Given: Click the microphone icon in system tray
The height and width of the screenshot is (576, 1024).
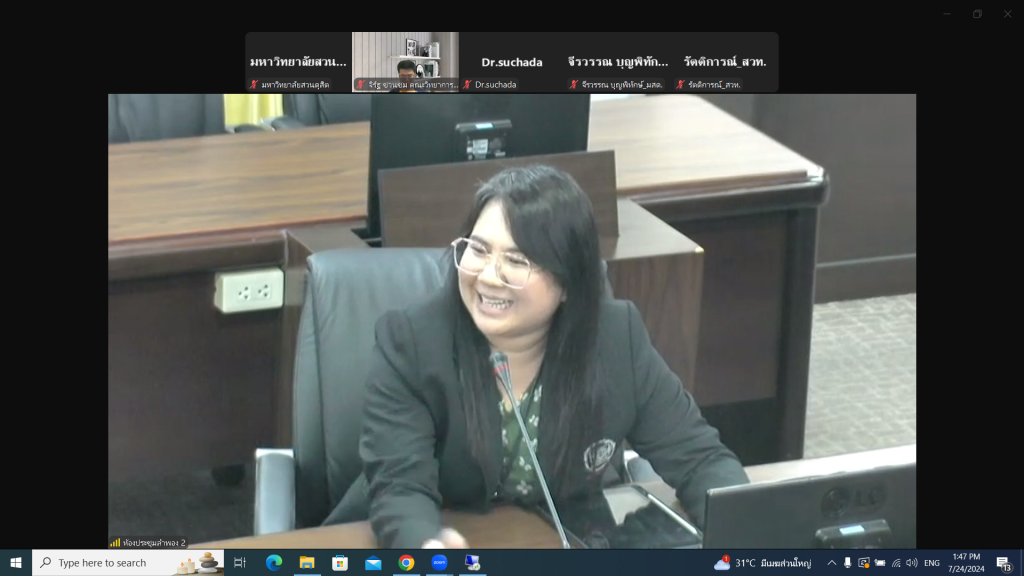Looking at the screenshot, I should pyautogui.click(x=847, y=563).
